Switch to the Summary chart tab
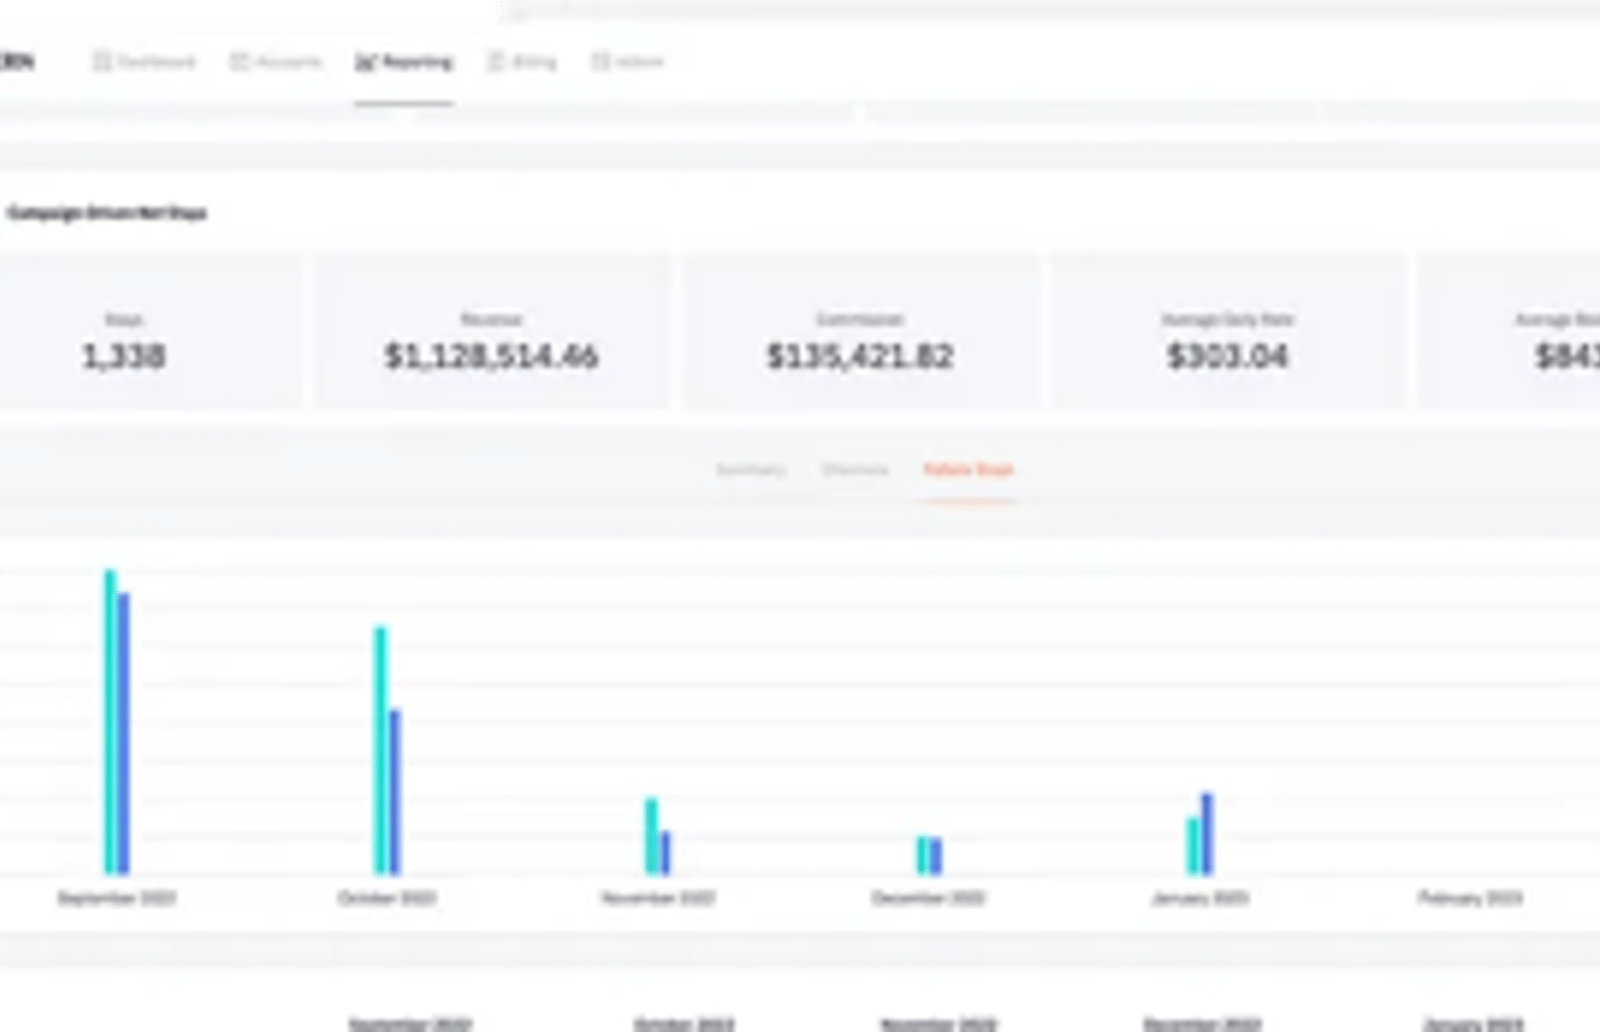 point(751,469)
